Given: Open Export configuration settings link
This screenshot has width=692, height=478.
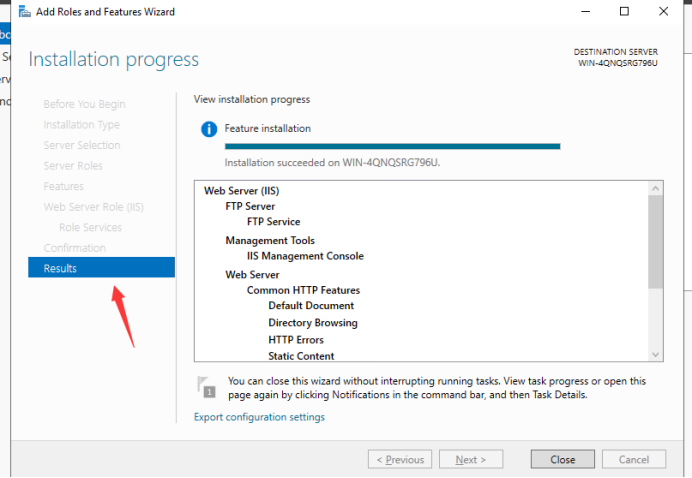Looking at the screenshot, I should [259, 417].
